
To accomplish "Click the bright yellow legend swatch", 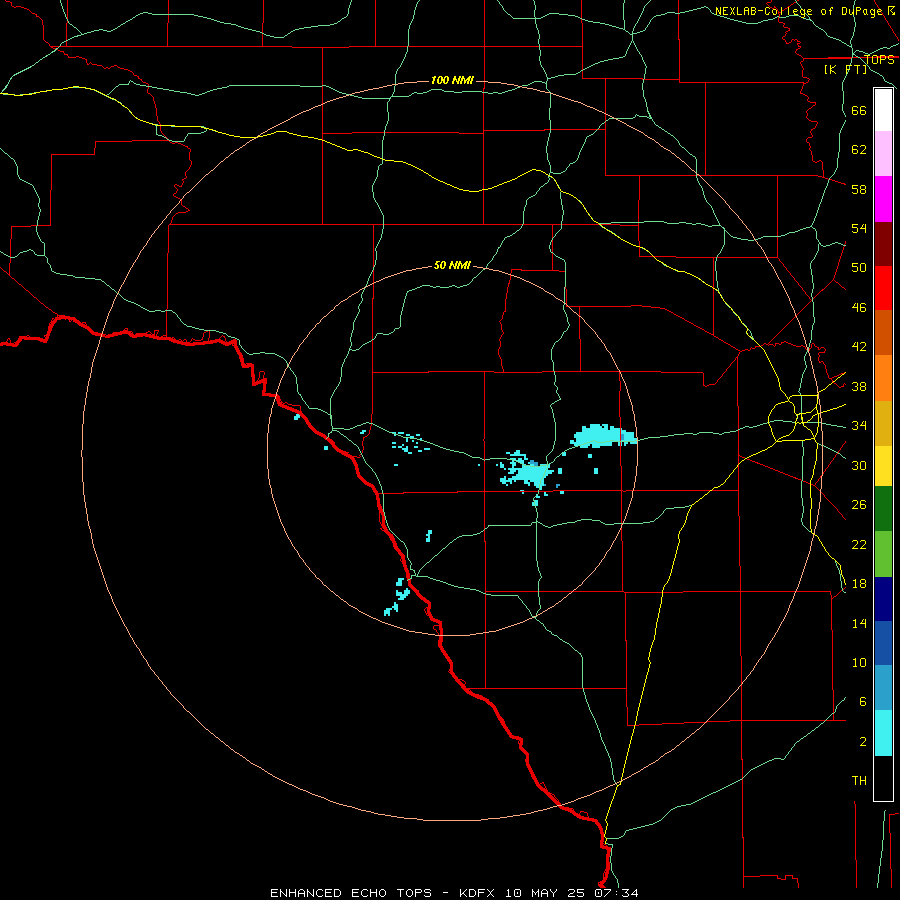I will [883, 466].
